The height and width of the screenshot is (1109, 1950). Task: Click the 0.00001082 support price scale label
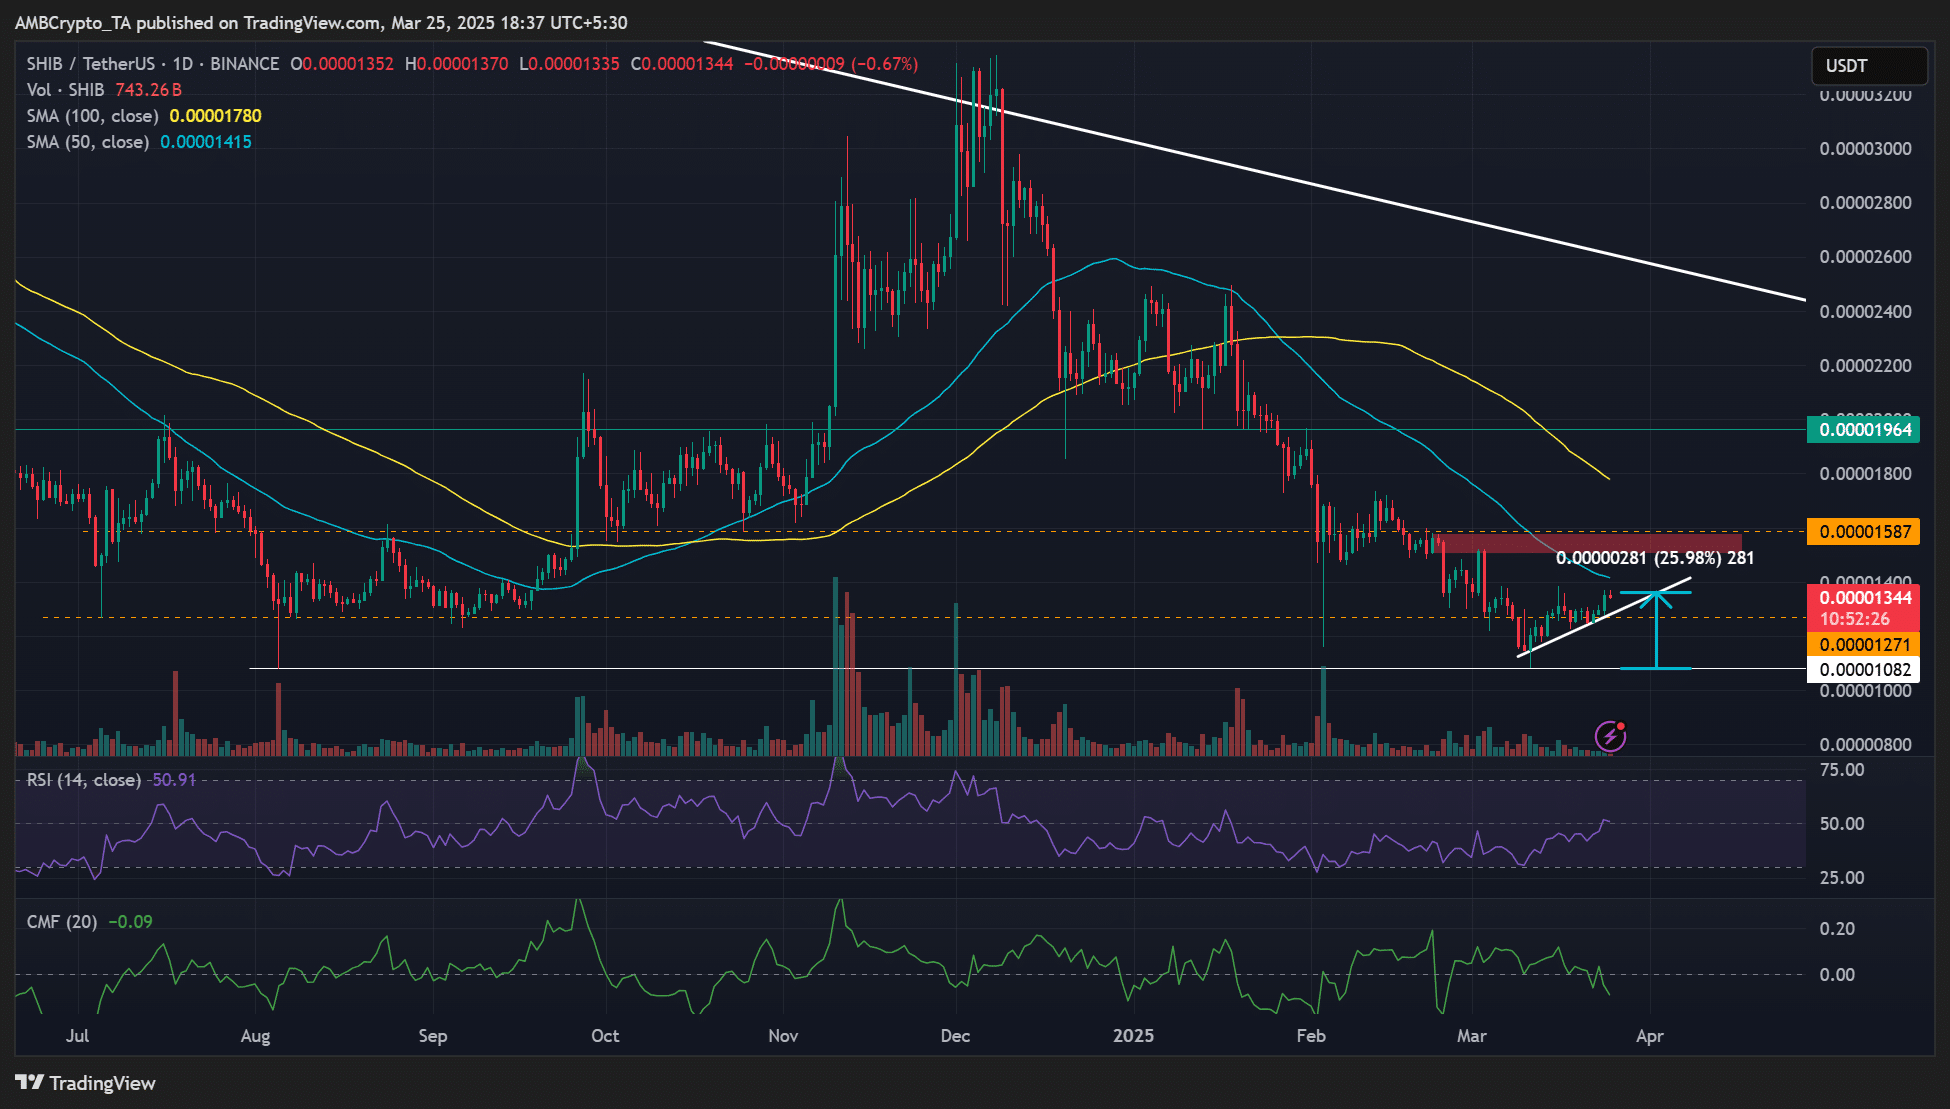1864,670
